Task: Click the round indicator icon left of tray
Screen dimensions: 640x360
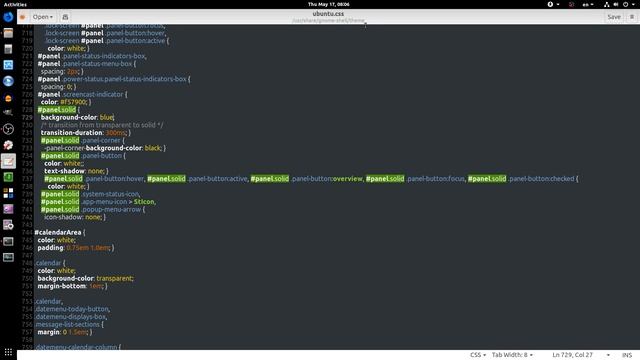Action: click(x=550, y=4)
